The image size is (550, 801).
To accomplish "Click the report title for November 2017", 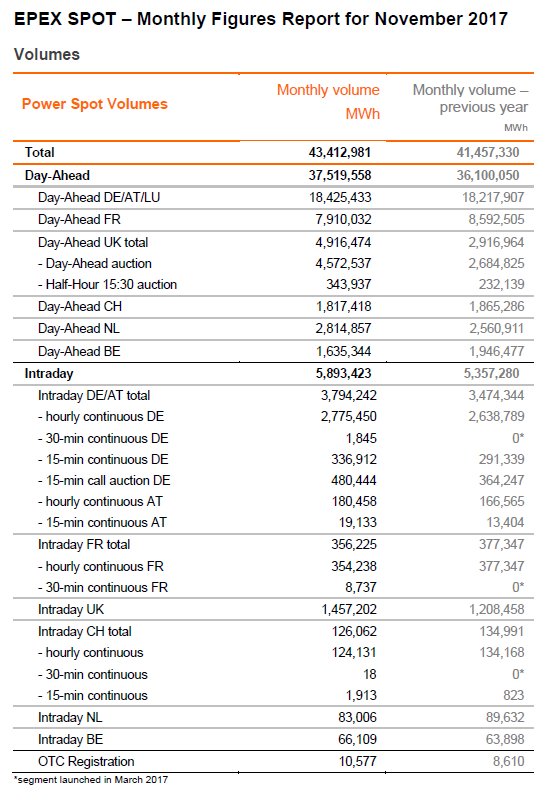I will pyautogui.click(x=260, y=19).
